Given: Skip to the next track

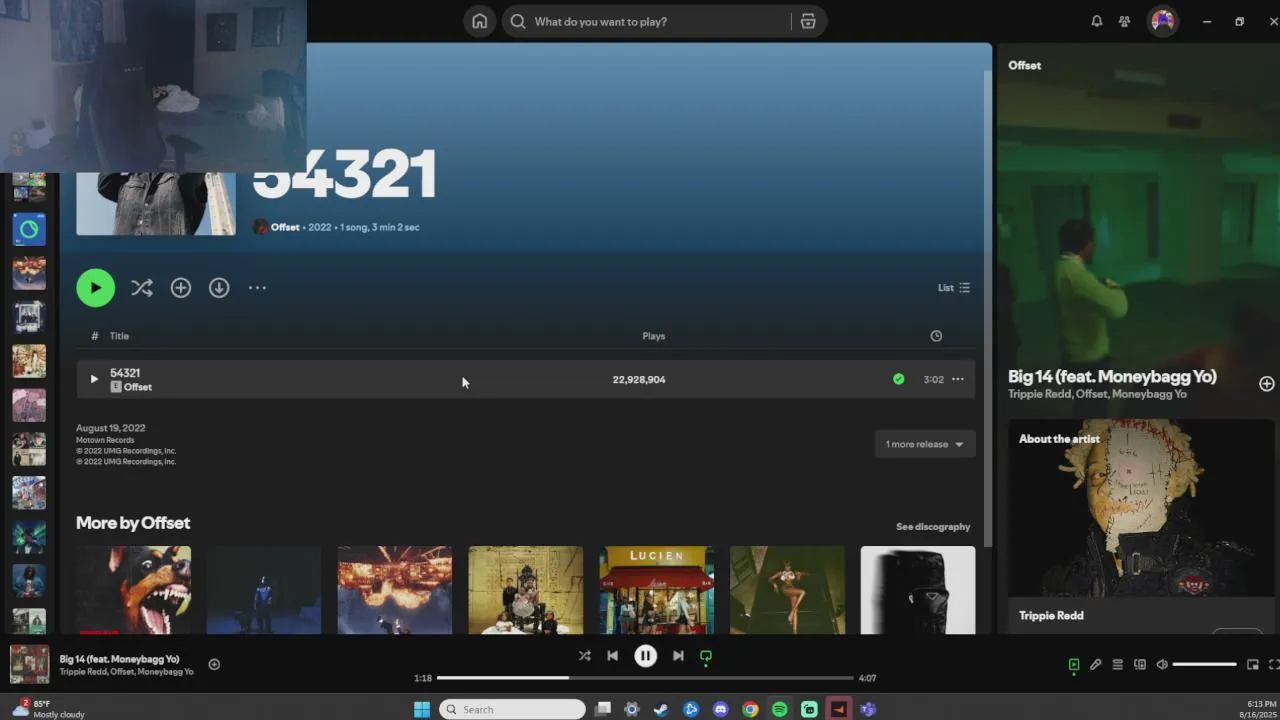Looking at the screenshot, I should [x=678, y=656].
